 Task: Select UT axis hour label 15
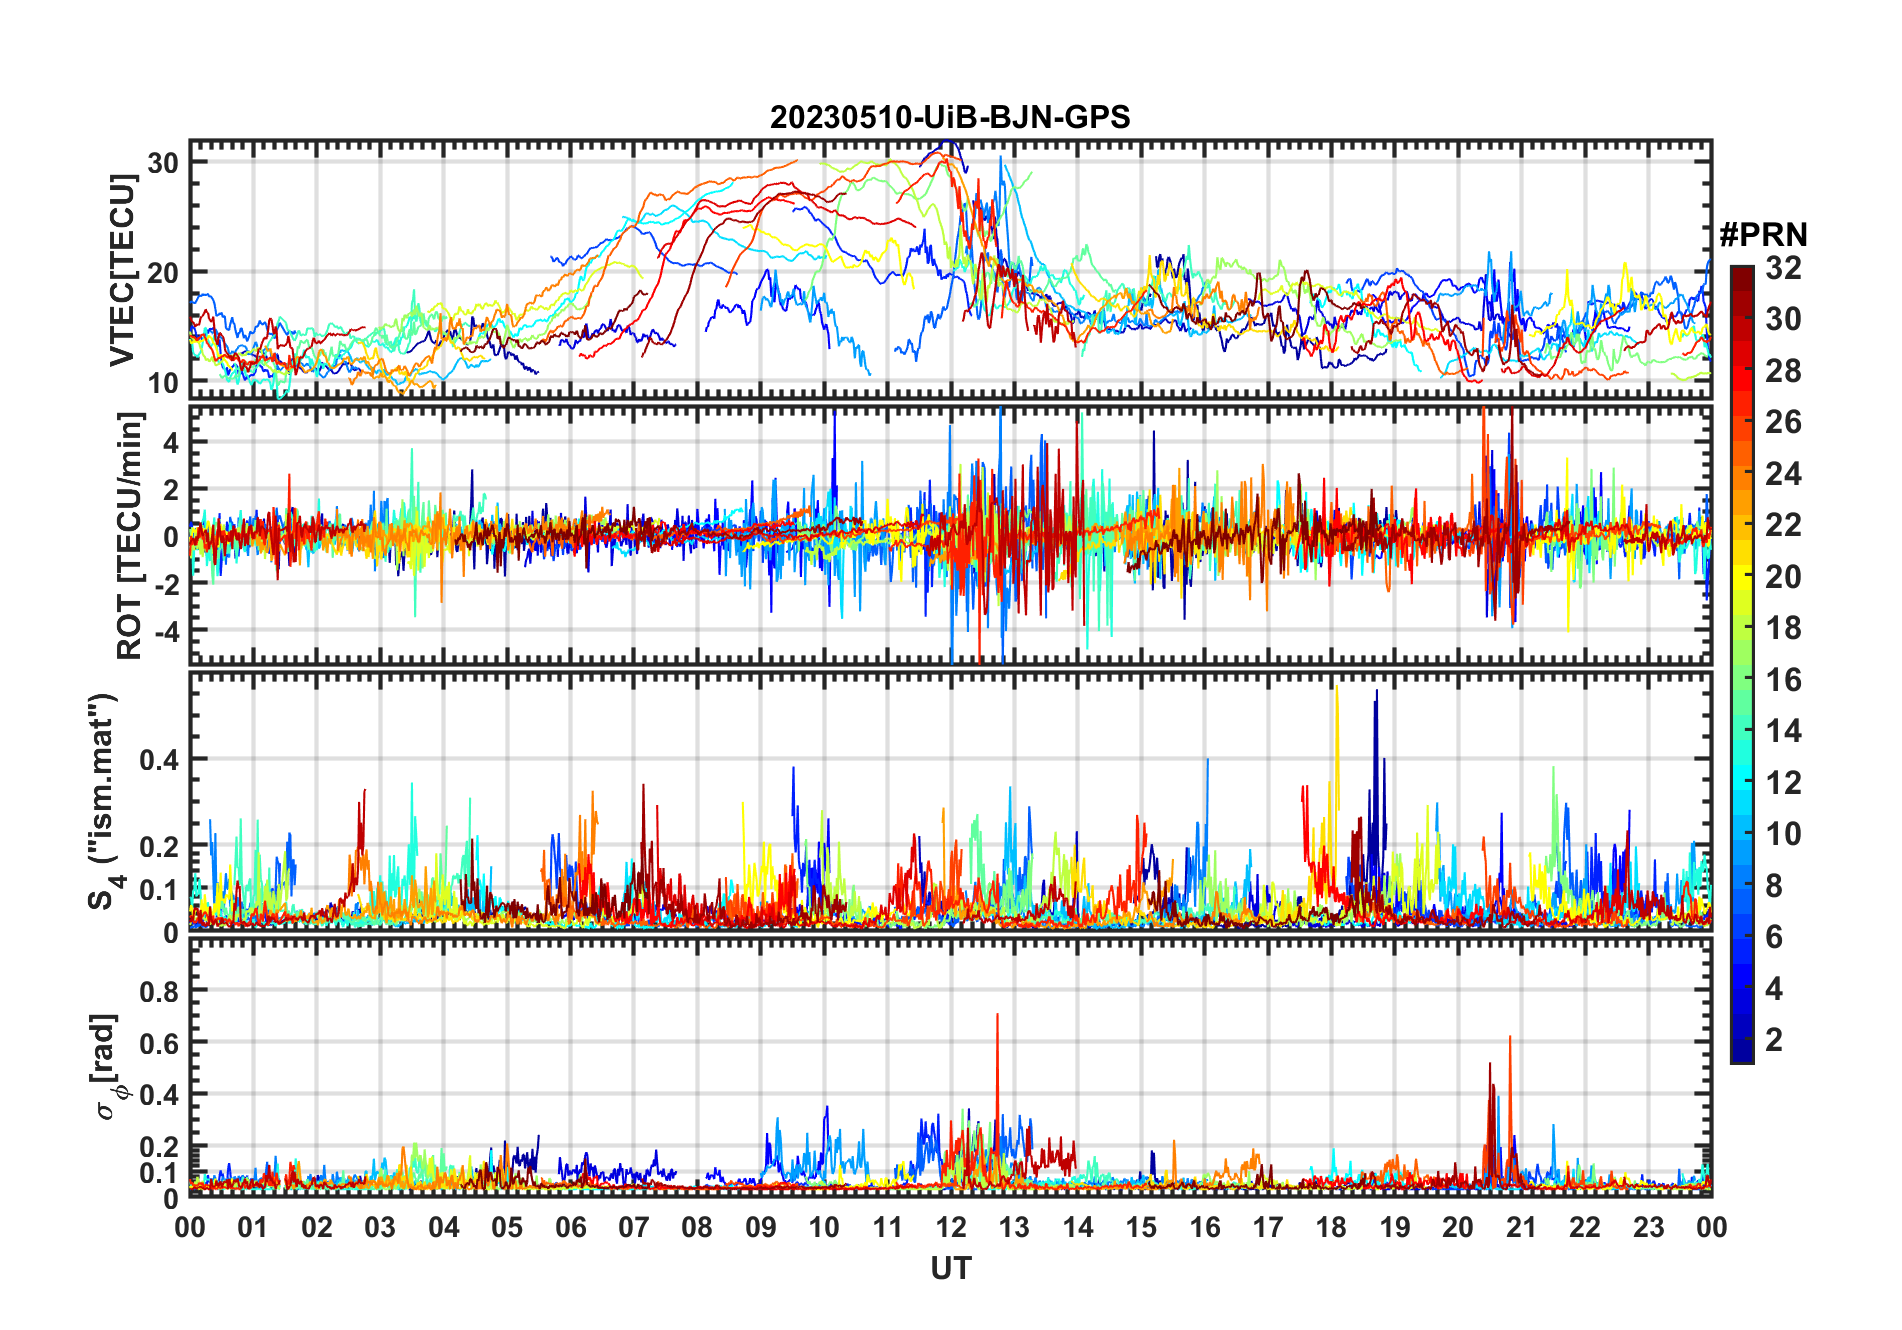[1141, 1228]
